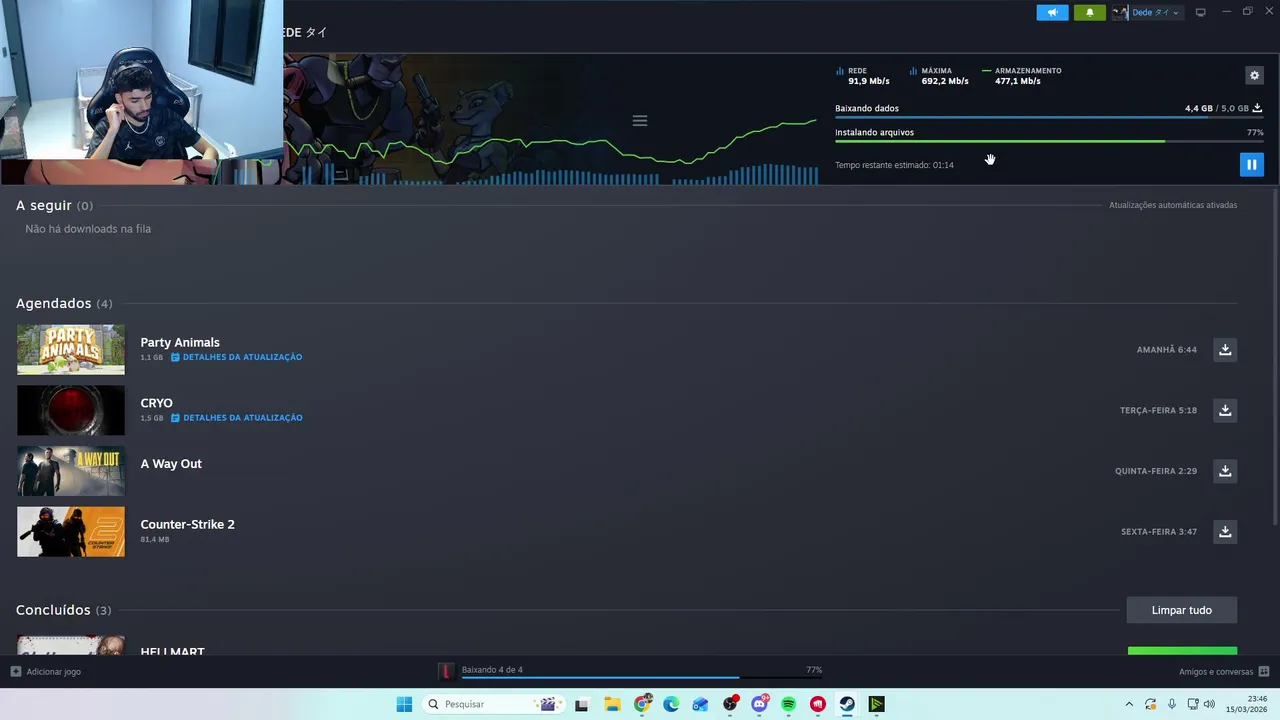Download CRYO update now
This screenshot has height=720, width=1280.
click(x=1225, y=410)
